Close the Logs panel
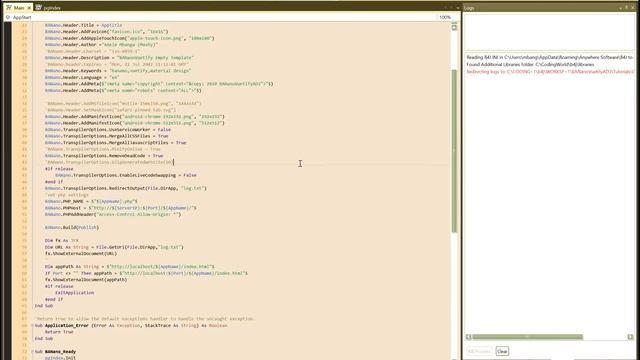The height and width of the screenshot is (360, 640). [633, 8]
